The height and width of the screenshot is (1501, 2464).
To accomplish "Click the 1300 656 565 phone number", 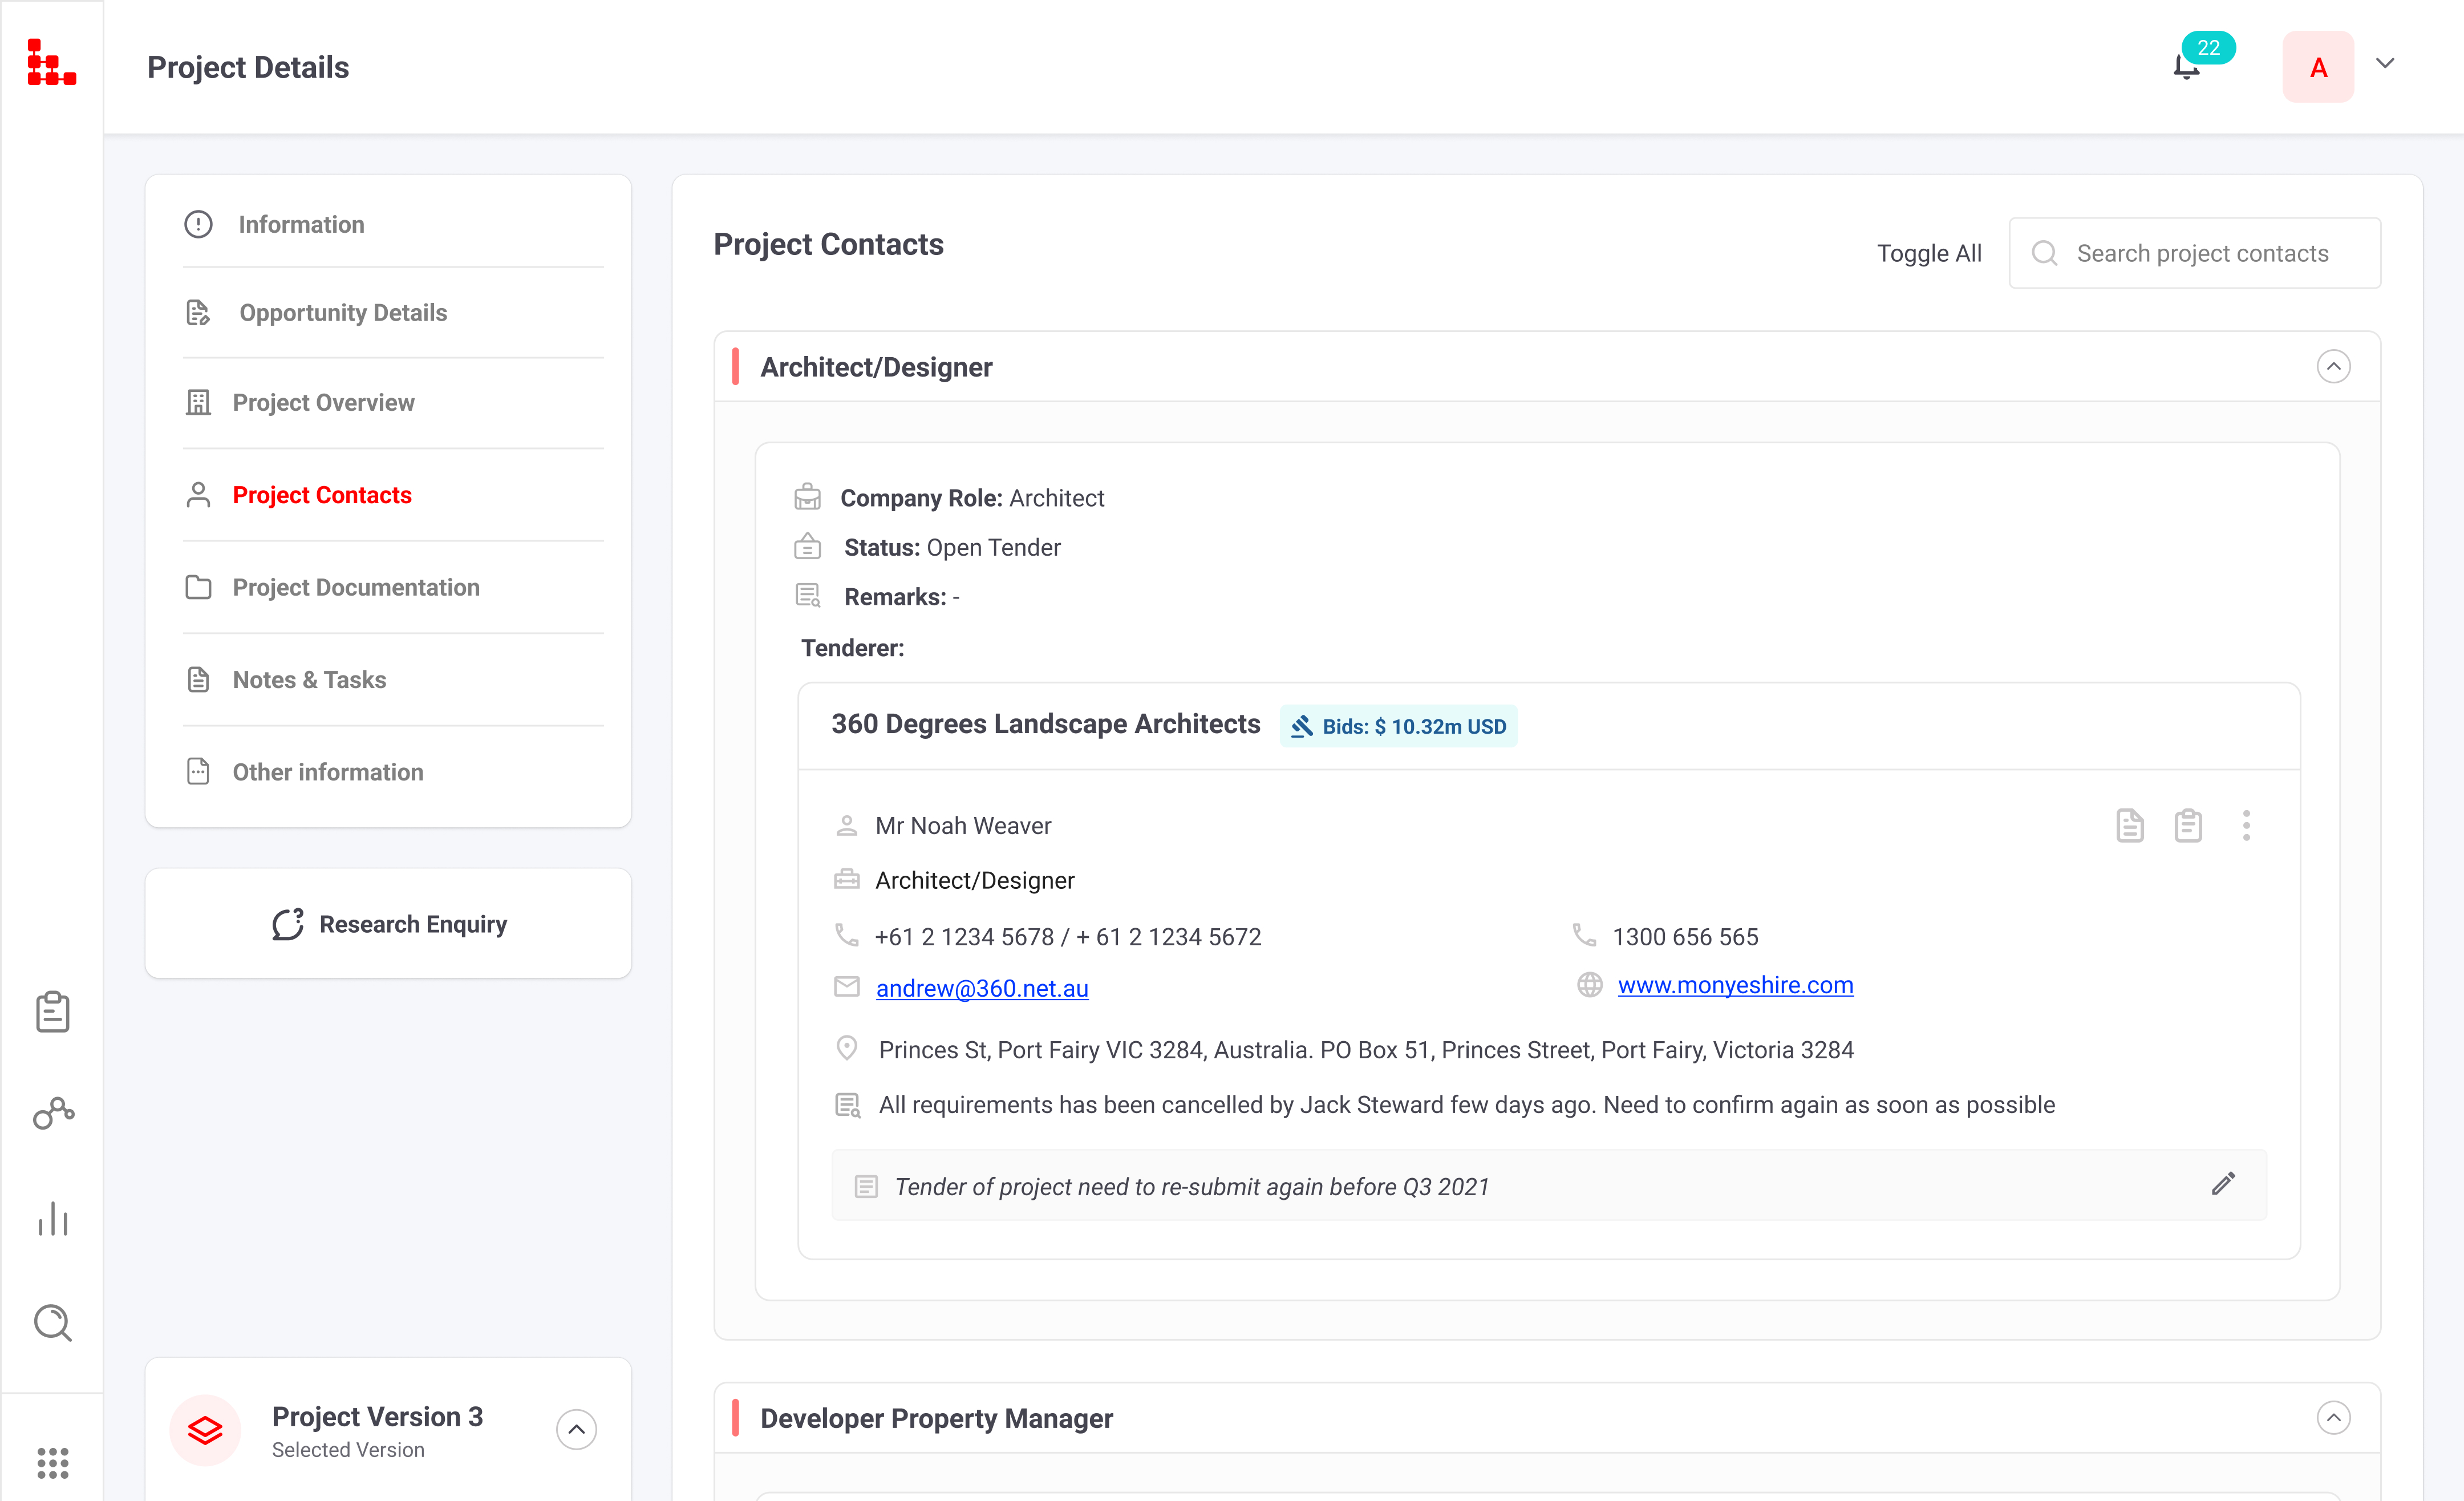I will [1685, 937].
